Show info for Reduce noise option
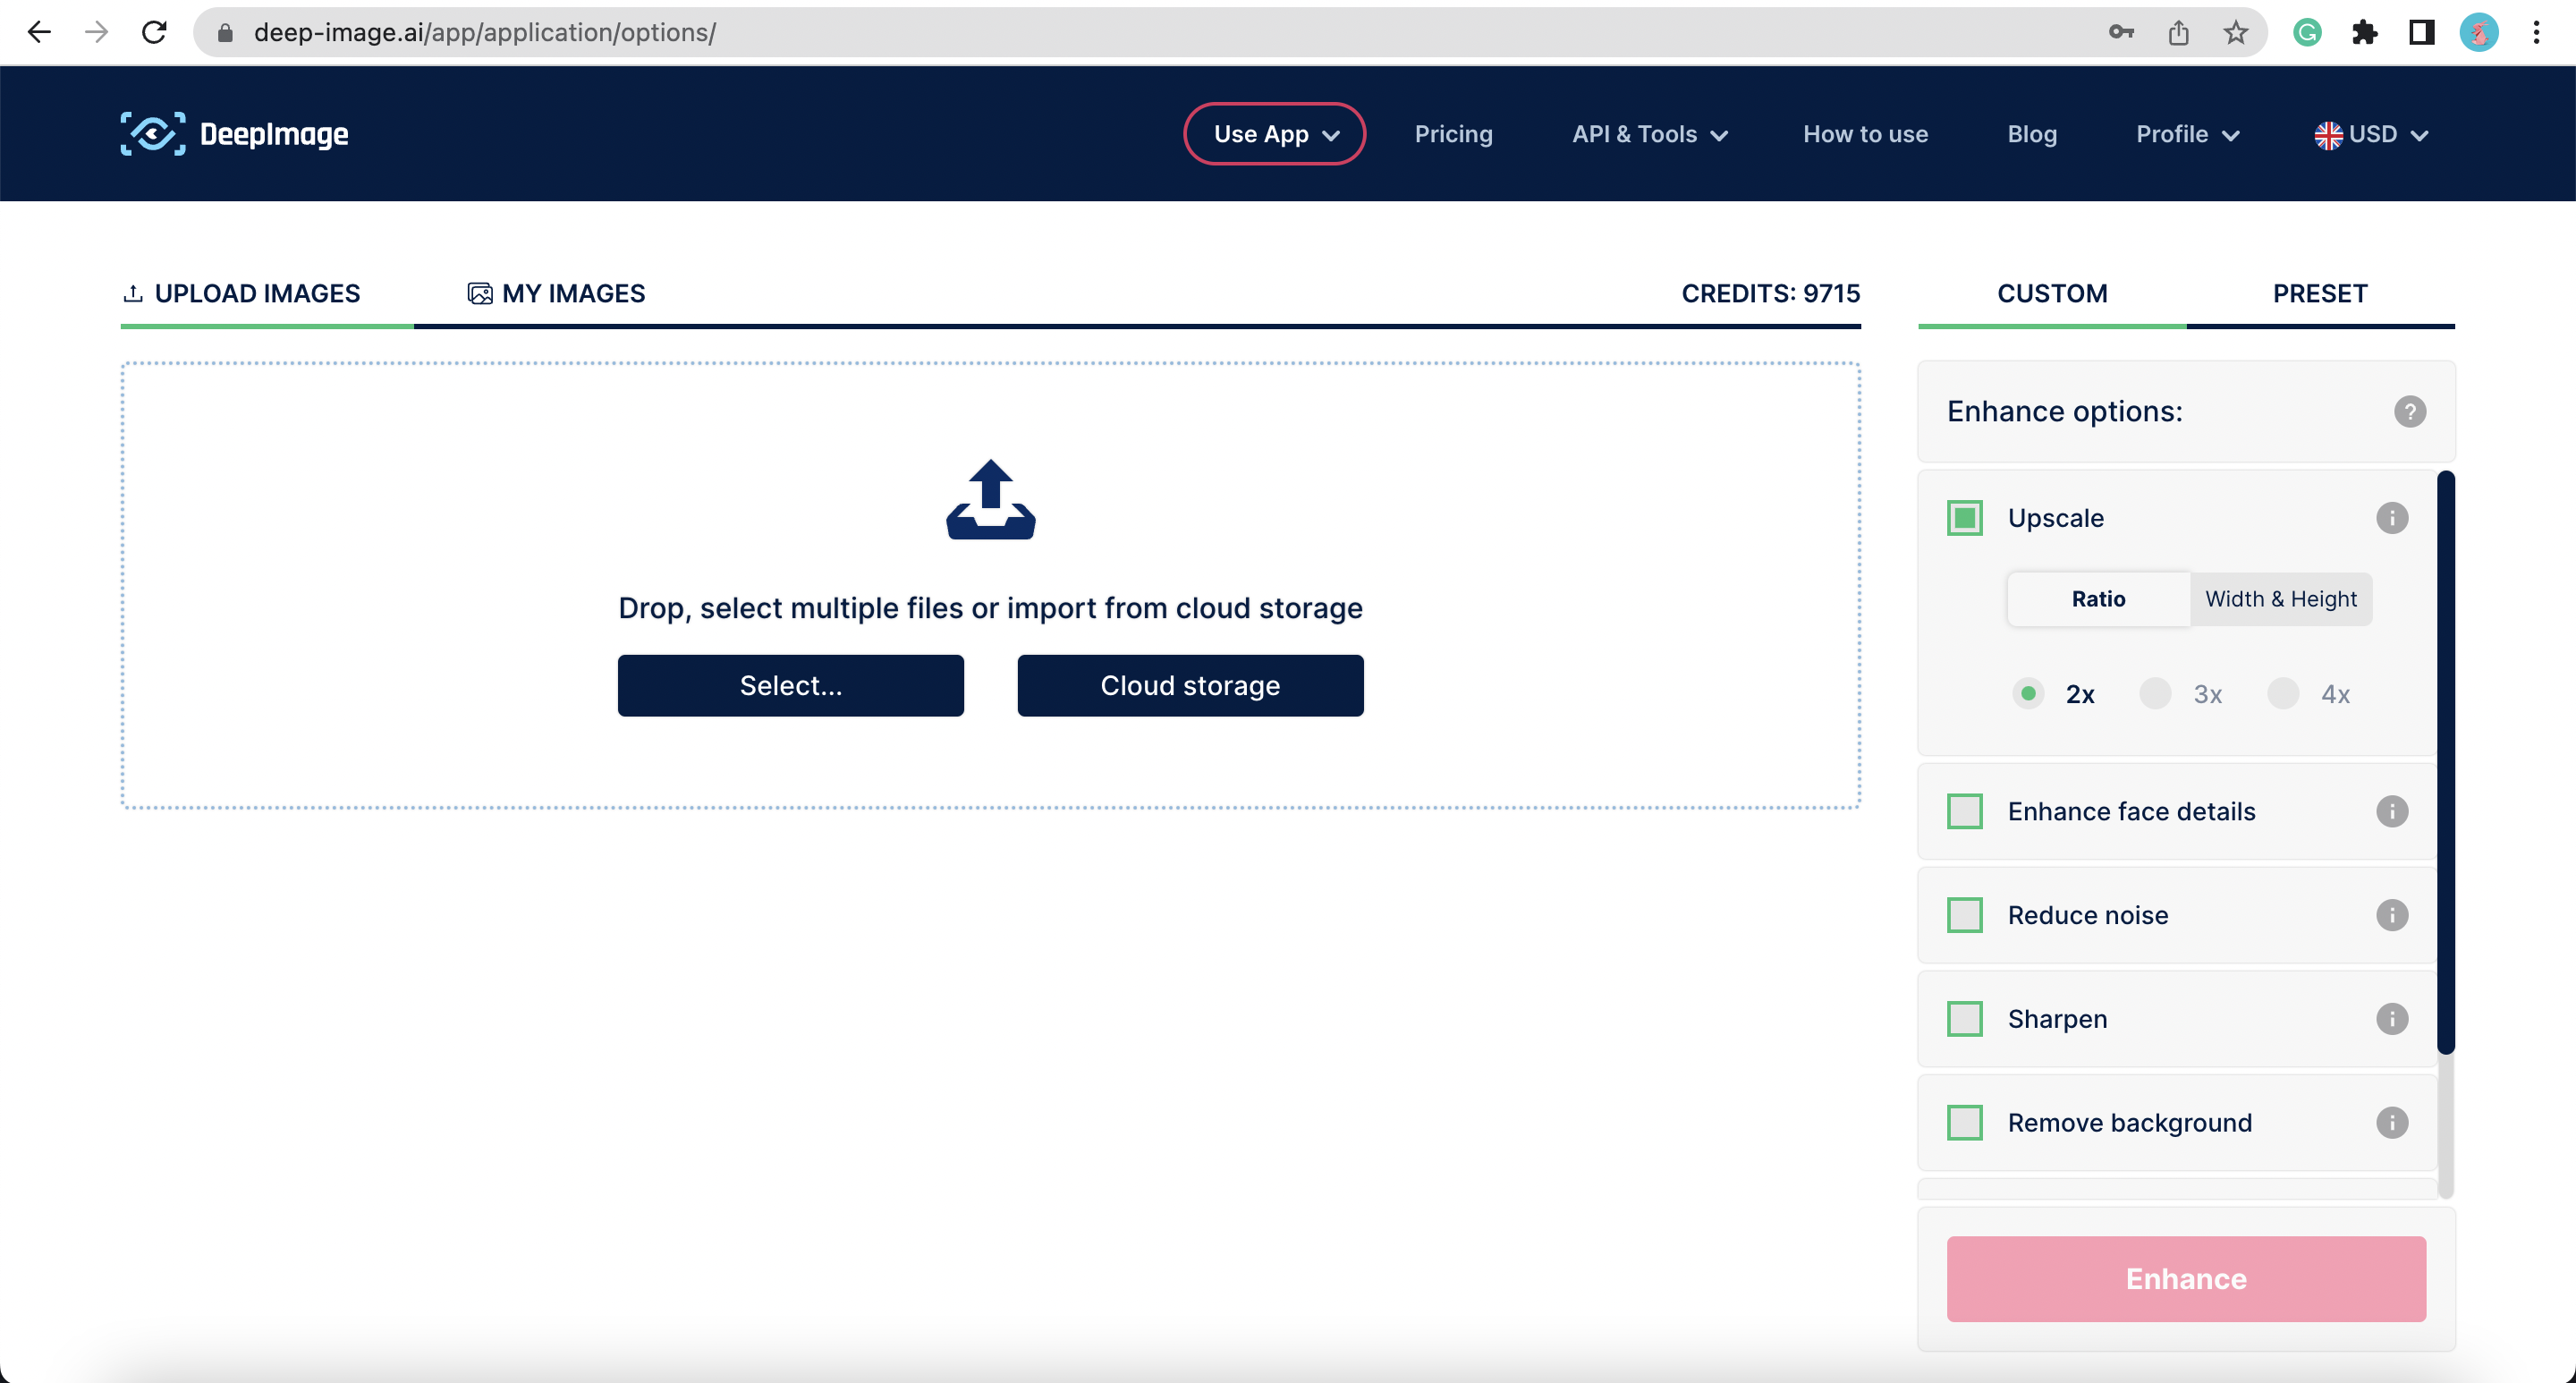Viewport: 2576px width, 1383px height. pyautogui.click(x=2391, y=915)
